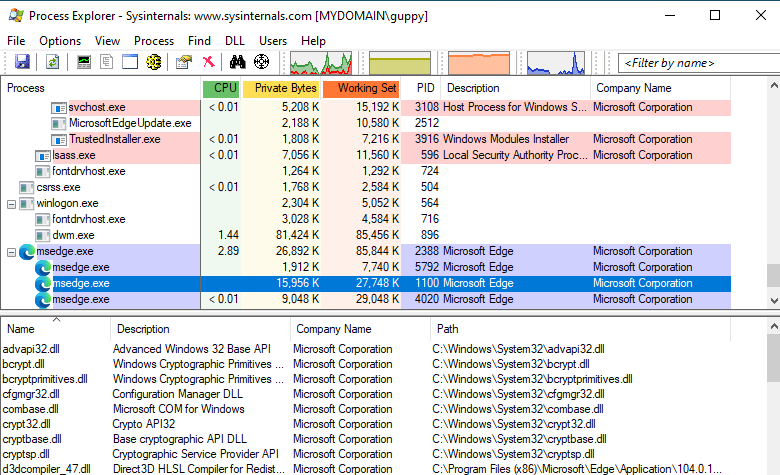Click Edge icon of msedge.exe PID 1100

[43, 284]
